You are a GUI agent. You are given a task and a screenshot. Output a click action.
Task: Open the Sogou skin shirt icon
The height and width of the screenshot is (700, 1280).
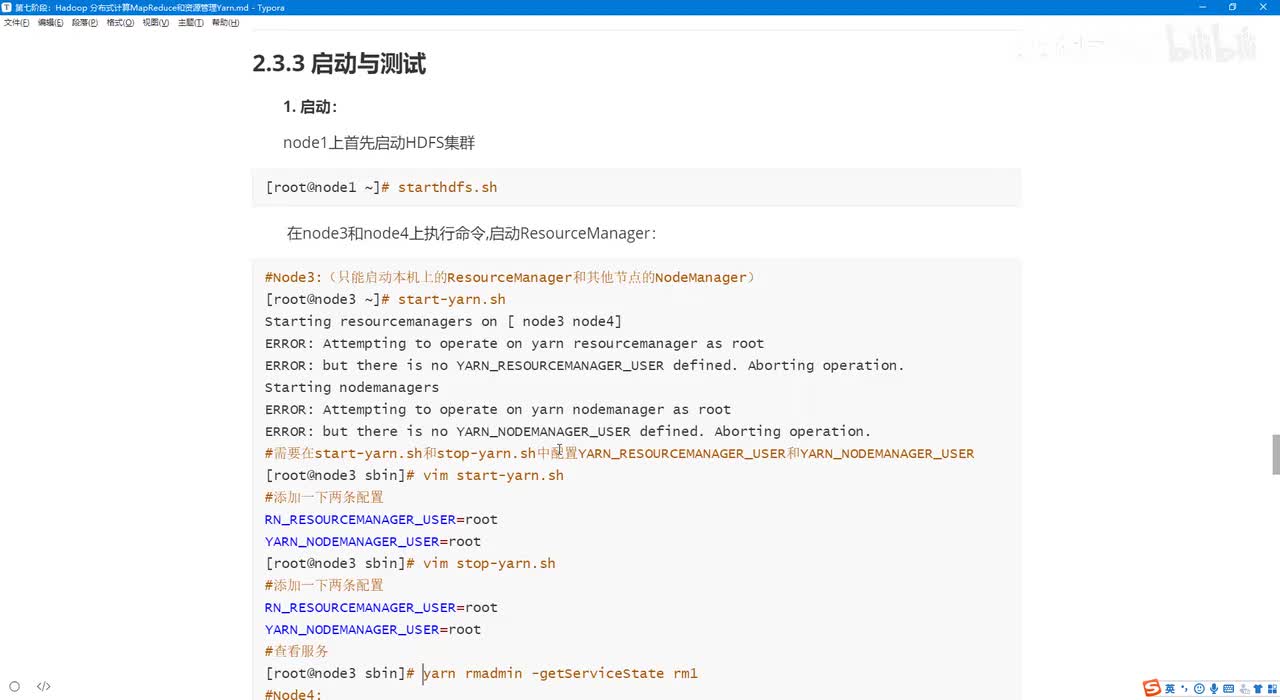coord(1257,688)
